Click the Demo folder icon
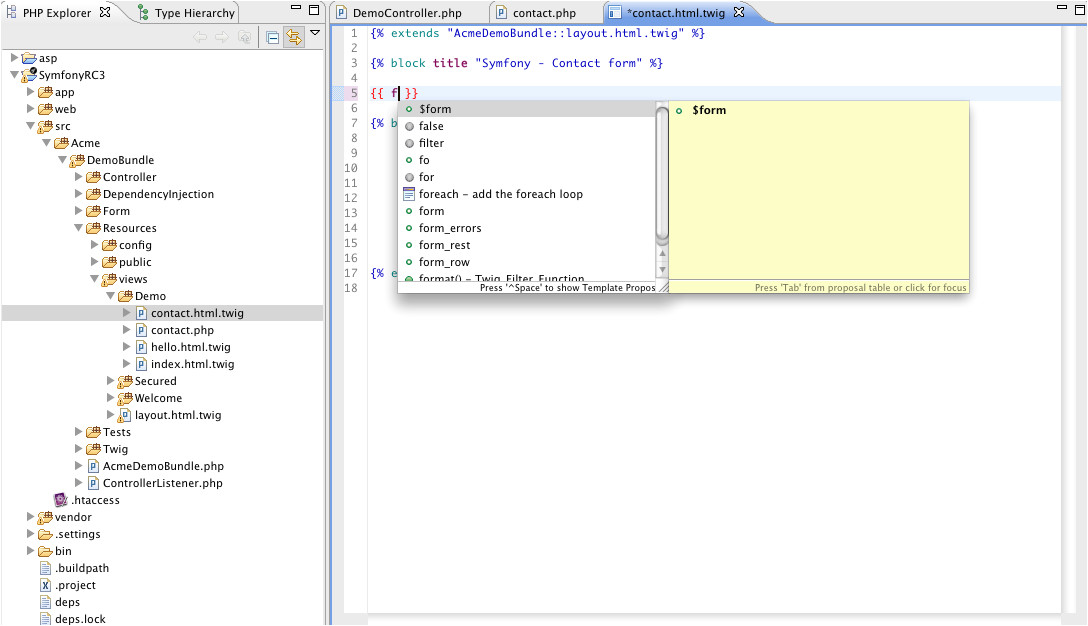1088x626 pixels. 125,296
